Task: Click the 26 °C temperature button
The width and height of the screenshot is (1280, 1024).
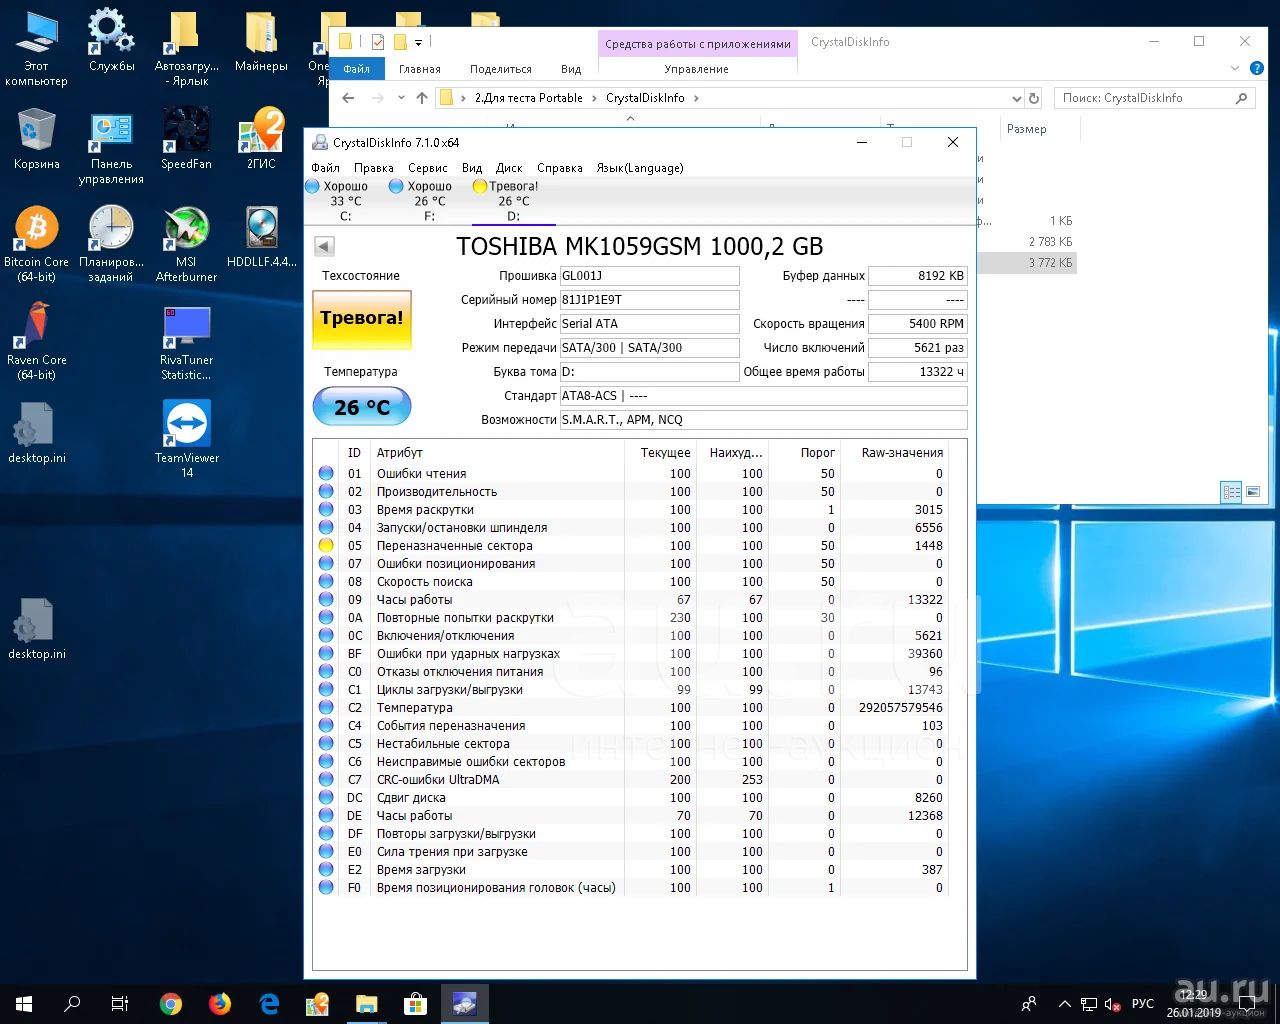Action: (362, 407)
